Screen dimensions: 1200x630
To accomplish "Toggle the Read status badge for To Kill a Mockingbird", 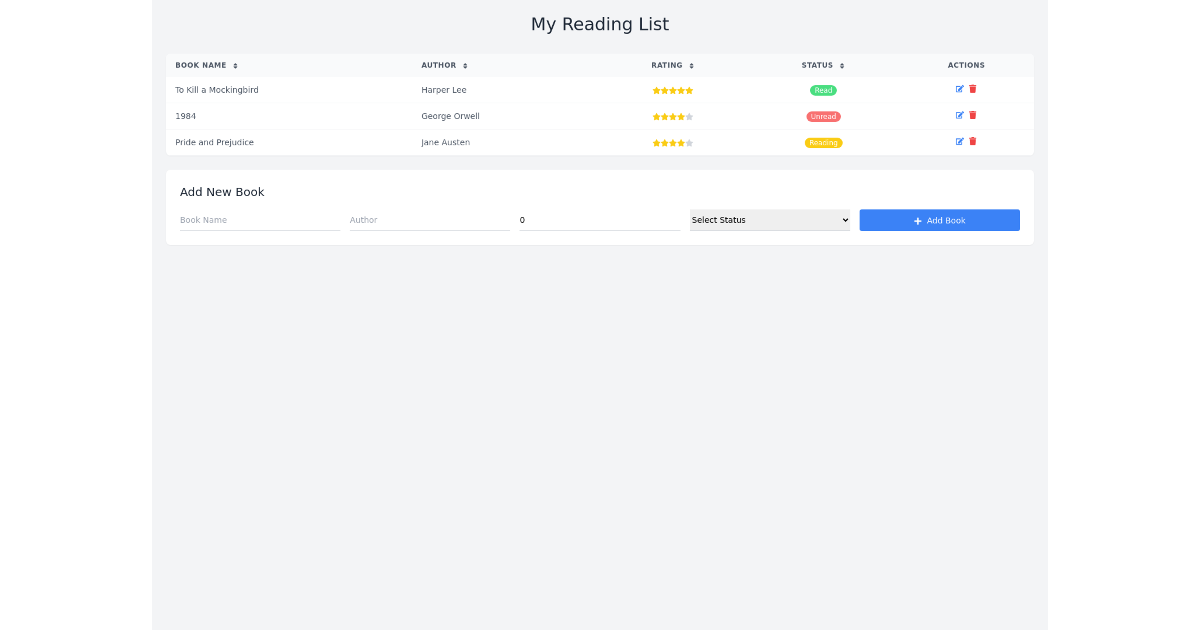I will coord(822,90).
